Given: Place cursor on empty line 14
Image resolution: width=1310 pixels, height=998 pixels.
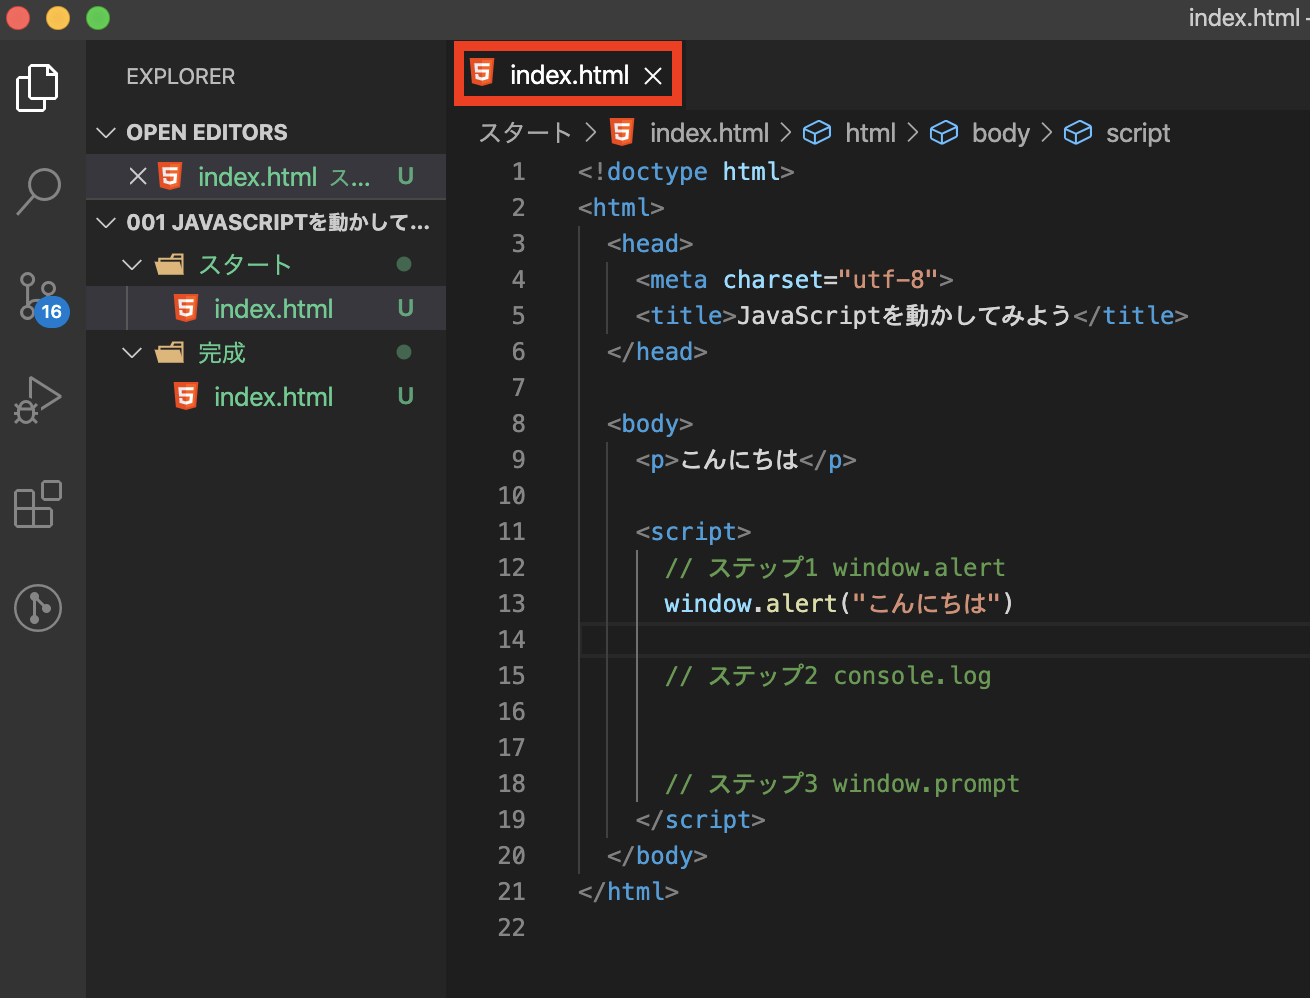Looking at the screenshot, I should pyautogui.click(x=944, y=640).
